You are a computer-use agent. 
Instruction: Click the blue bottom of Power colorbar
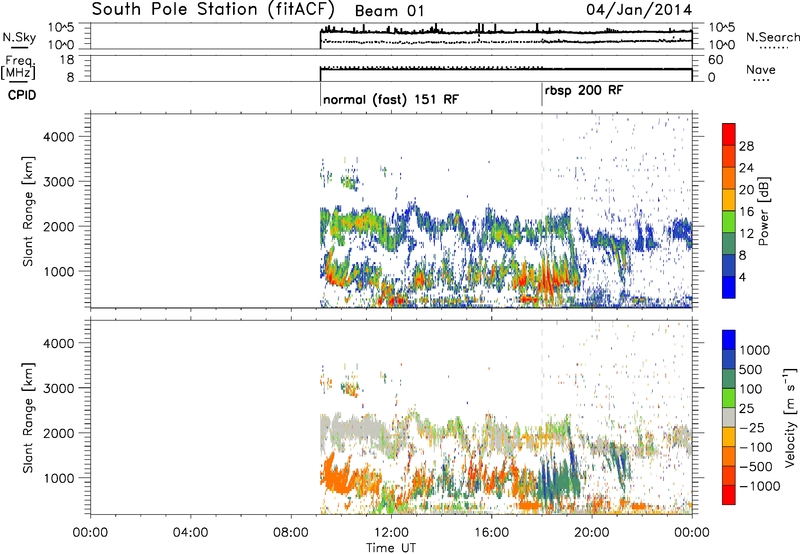tap(729, 287)
